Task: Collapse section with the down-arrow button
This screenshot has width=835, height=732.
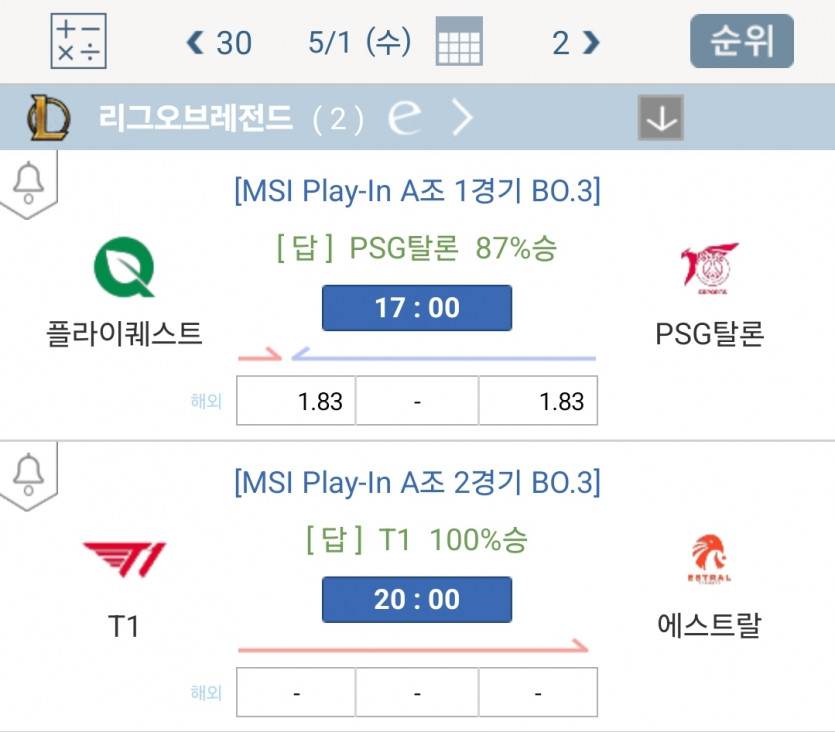Action: point(660,119)
